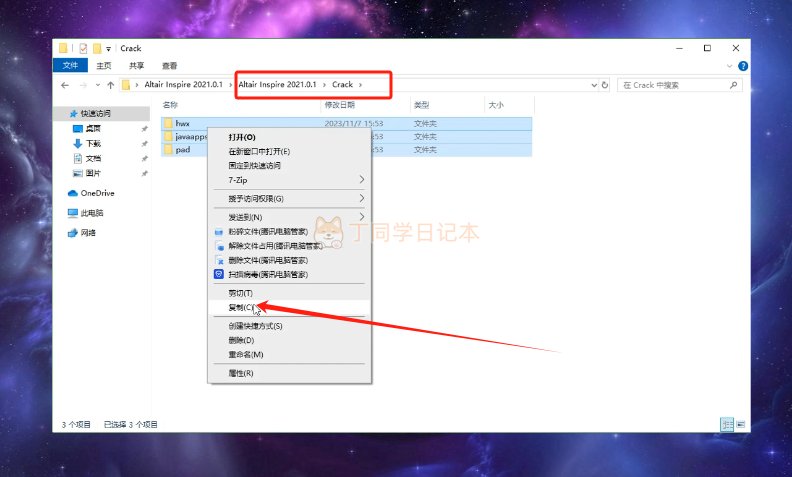Click the Crack breadcrumb segment
Viewport: 792px width, 477px height.
[342, 84]
